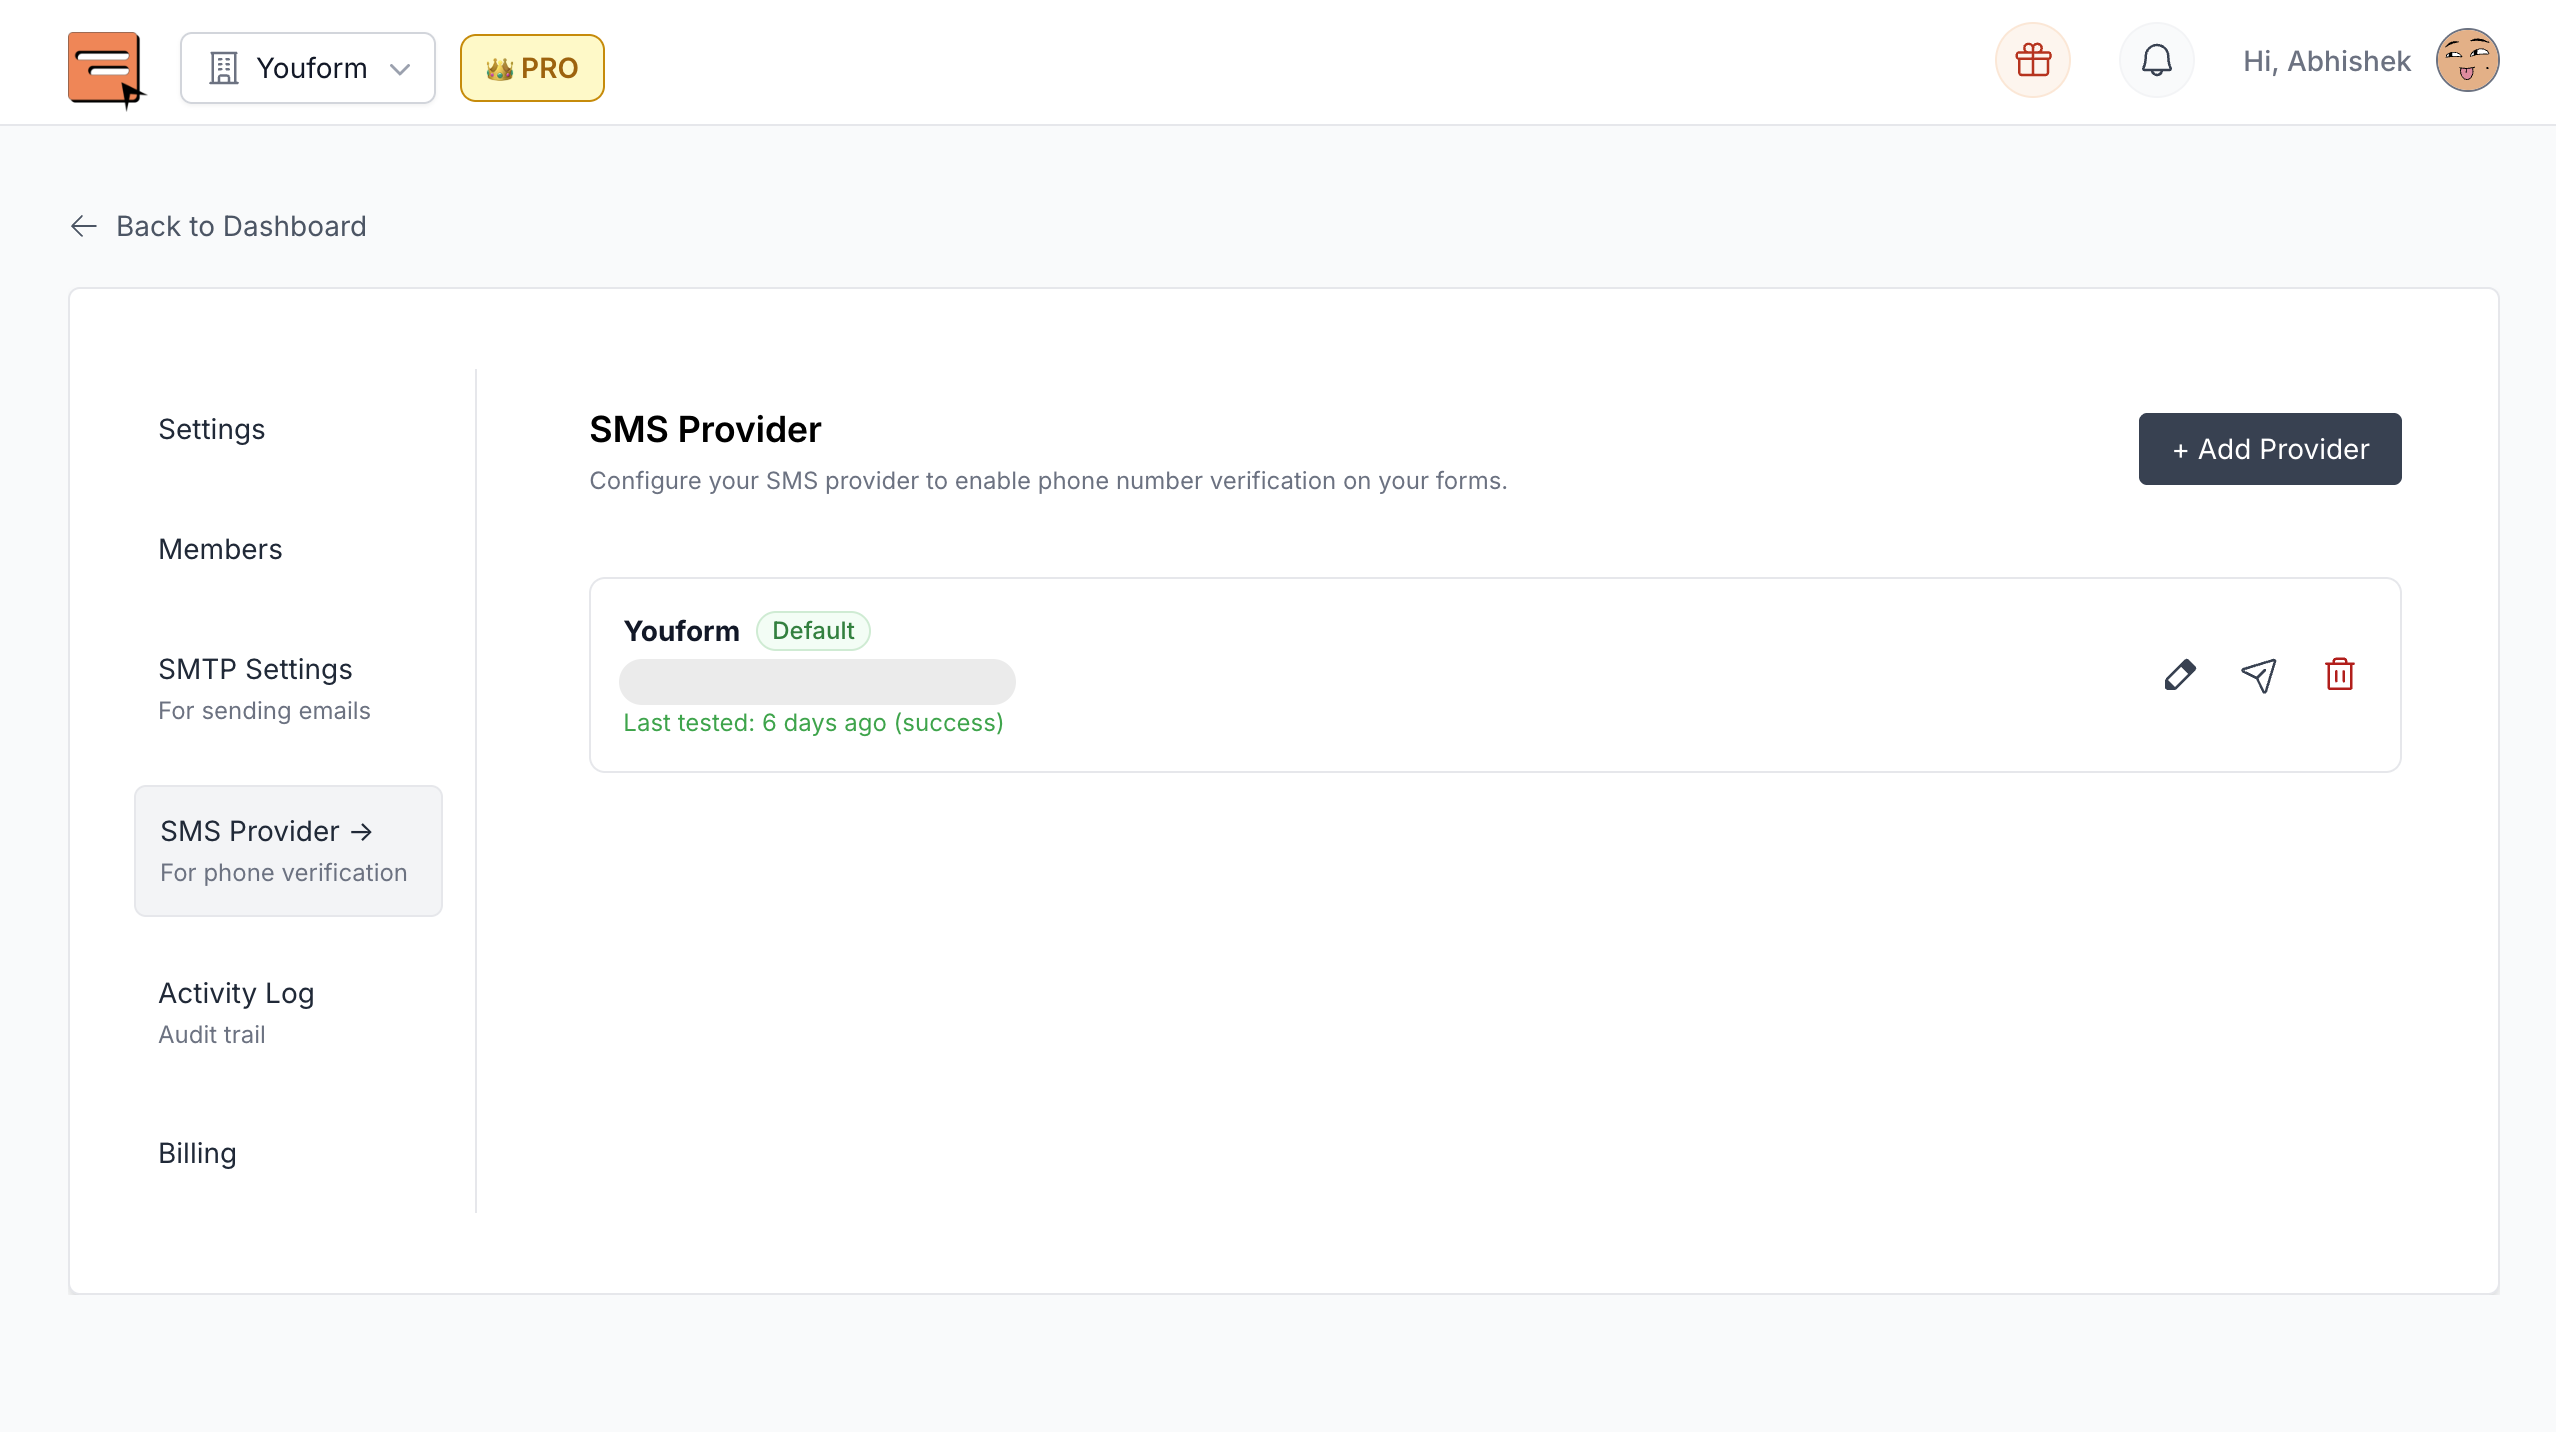Go Back to Dashboard
This screenshot has width=2556, height=1432.
pos(219,226)
